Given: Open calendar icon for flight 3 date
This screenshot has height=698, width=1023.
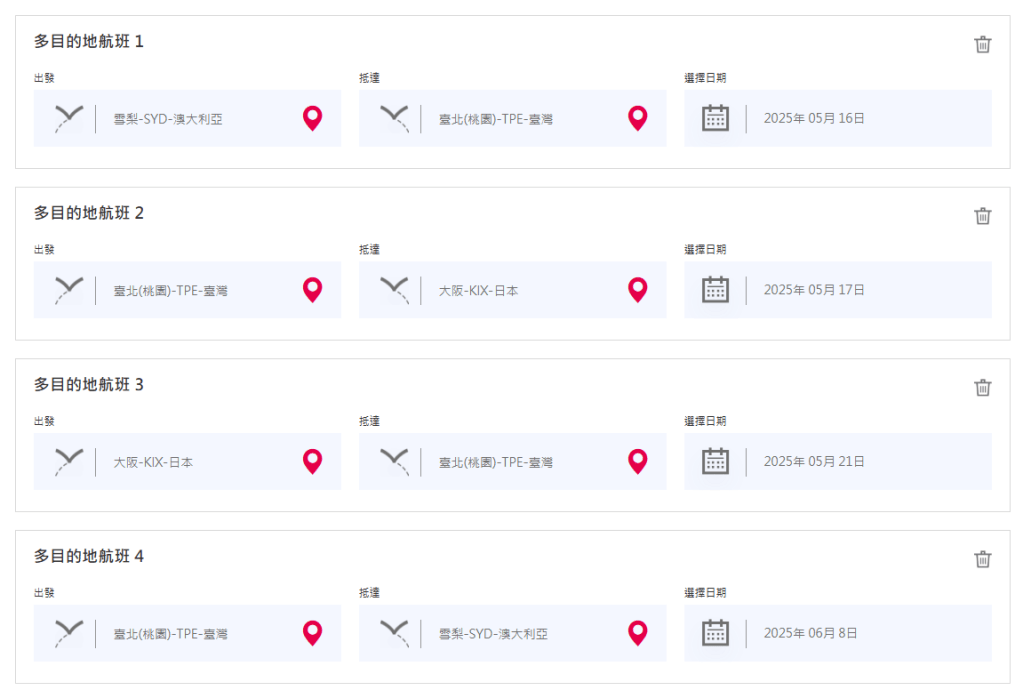Looking at the screenshot, I should [x=715, y=462].
